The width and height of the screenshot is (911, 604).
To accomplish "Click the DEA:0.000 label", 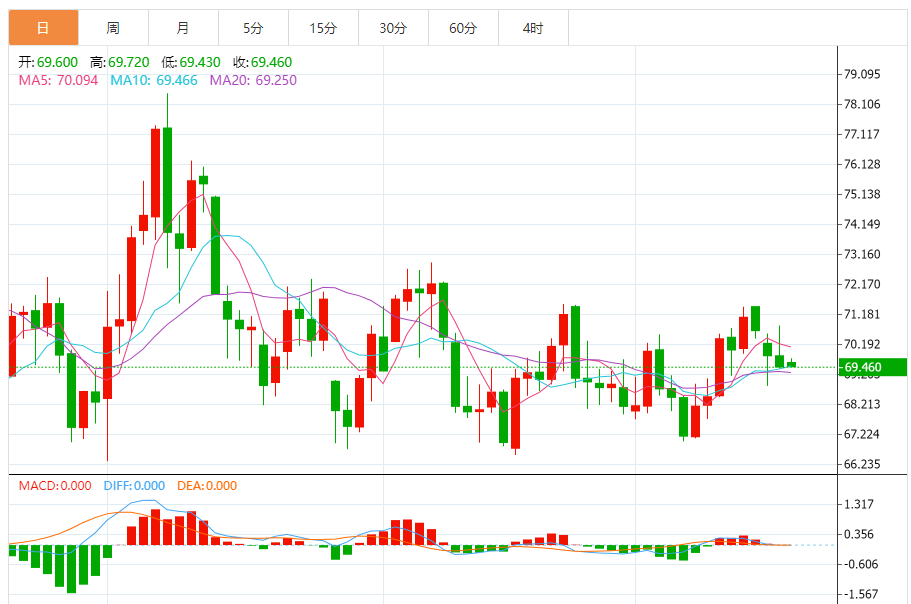I will coord(207,486).
